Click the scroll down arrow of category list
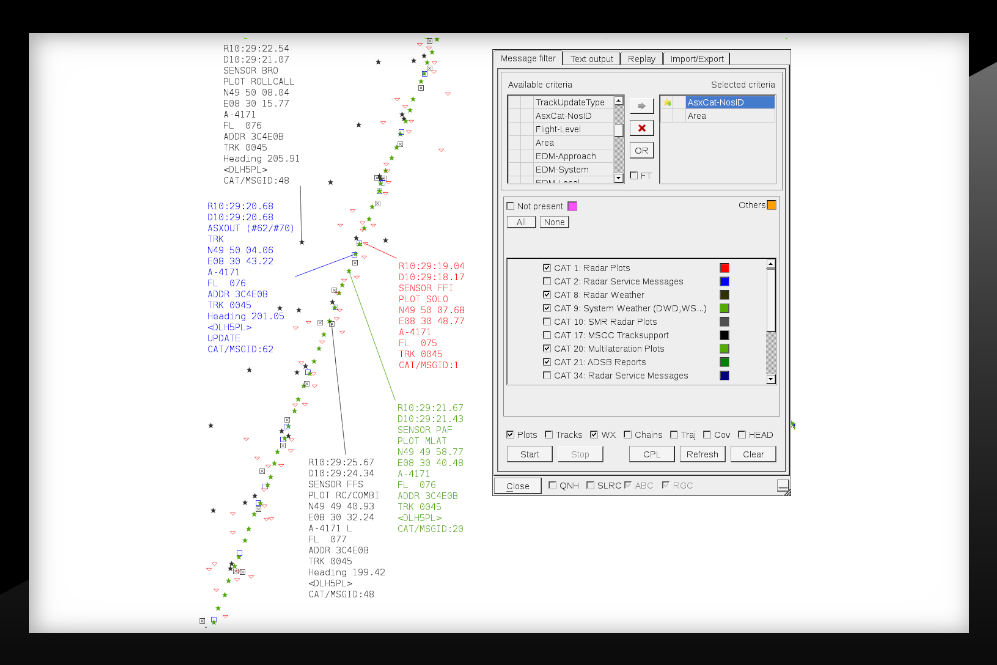 tap(771, 379)
